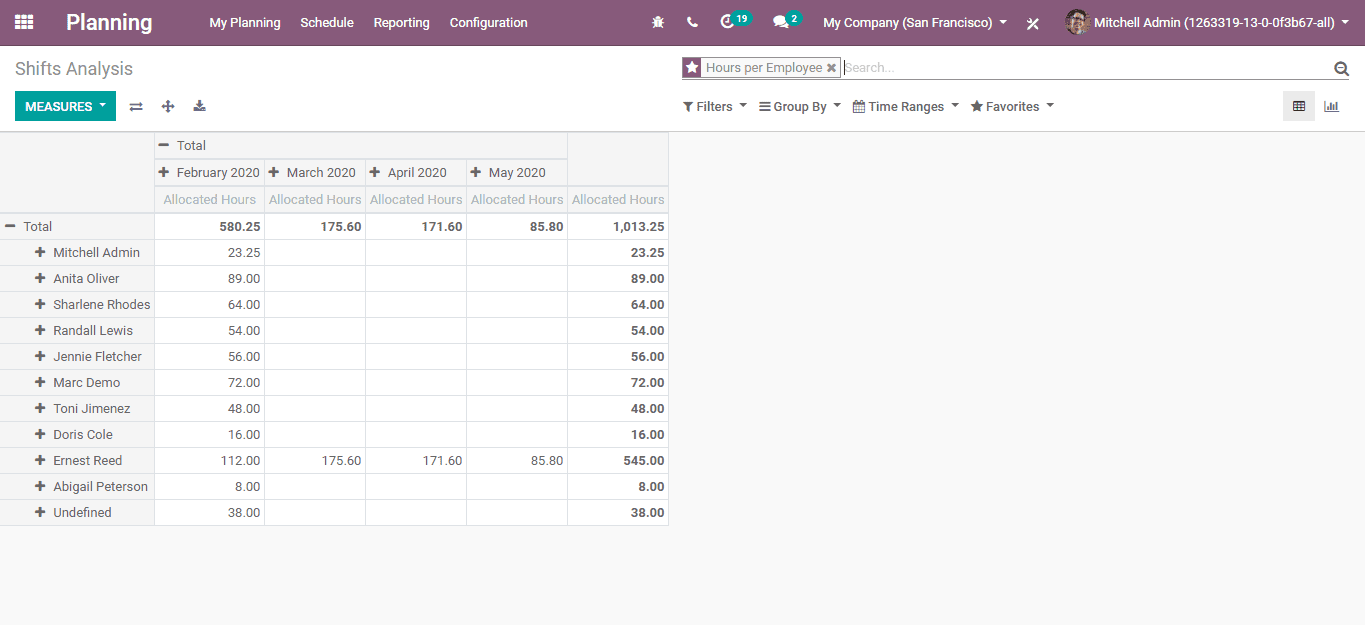Viewport: 1365px width, 625px height.
Task: Open the Favorites dropdown
Action: click(1012, 106)
